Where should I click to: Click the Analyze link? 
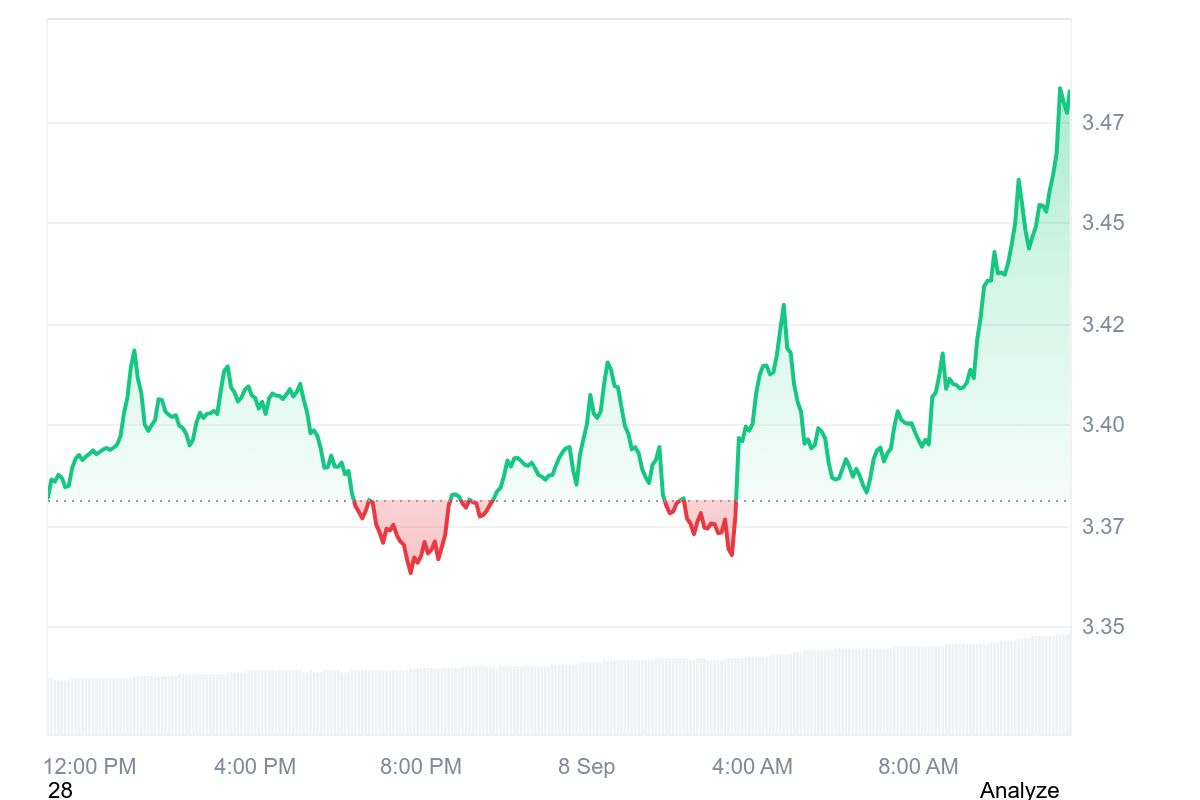[x=1018, y=790]
